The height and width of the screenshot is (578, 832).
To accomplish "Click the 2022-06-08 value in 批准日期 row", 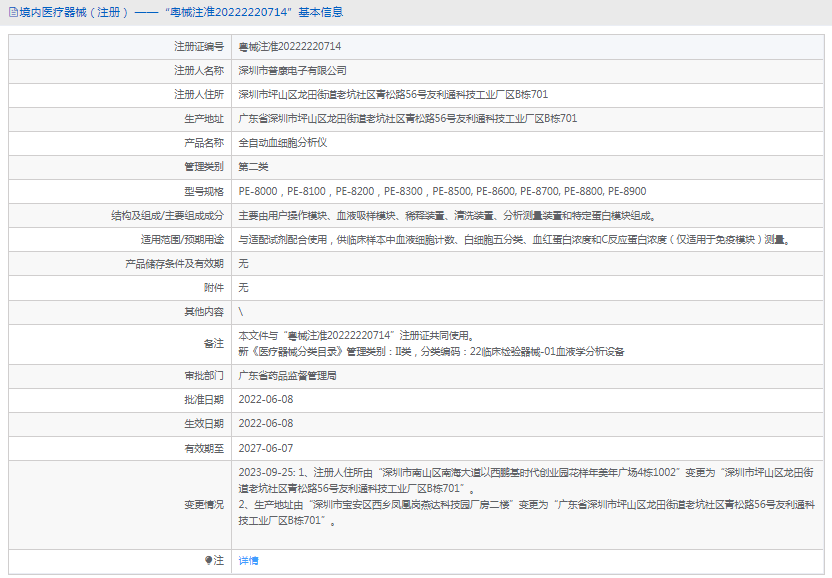I will coord(266,400).
